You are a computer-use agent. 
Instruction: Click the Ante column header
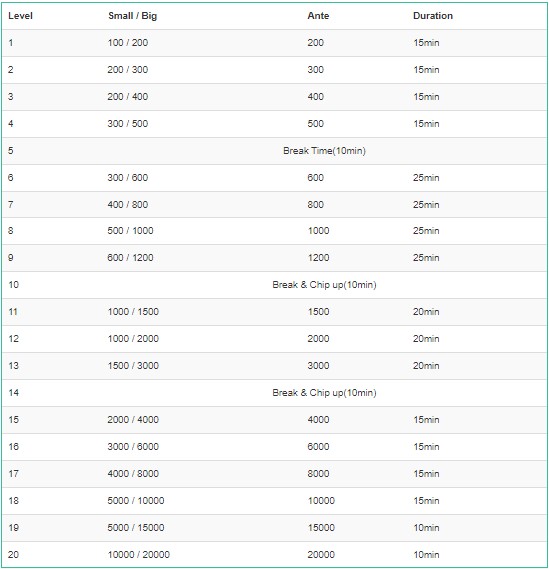318,16
